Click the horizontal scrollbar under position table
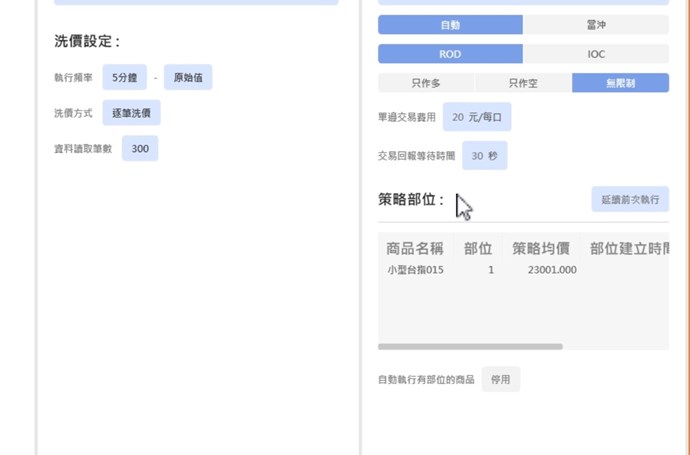The width and height of the screenshot is (690, 455). pos(470,347)
